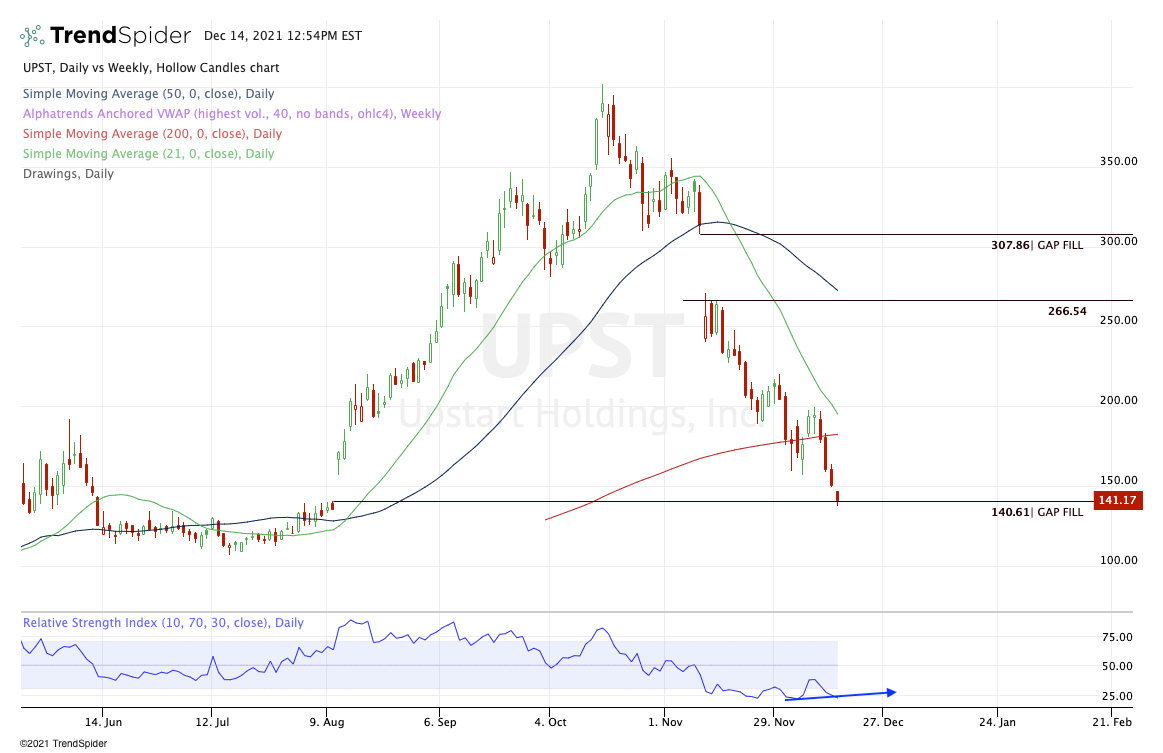
Task: Click the 100.00 price axis label
Action: tap(1118, 560)
